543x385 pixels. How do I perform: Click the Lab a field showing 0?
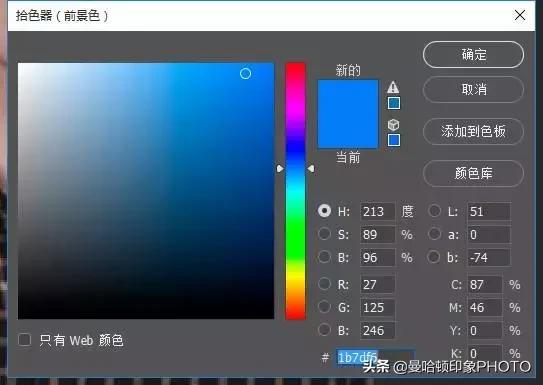489,234
